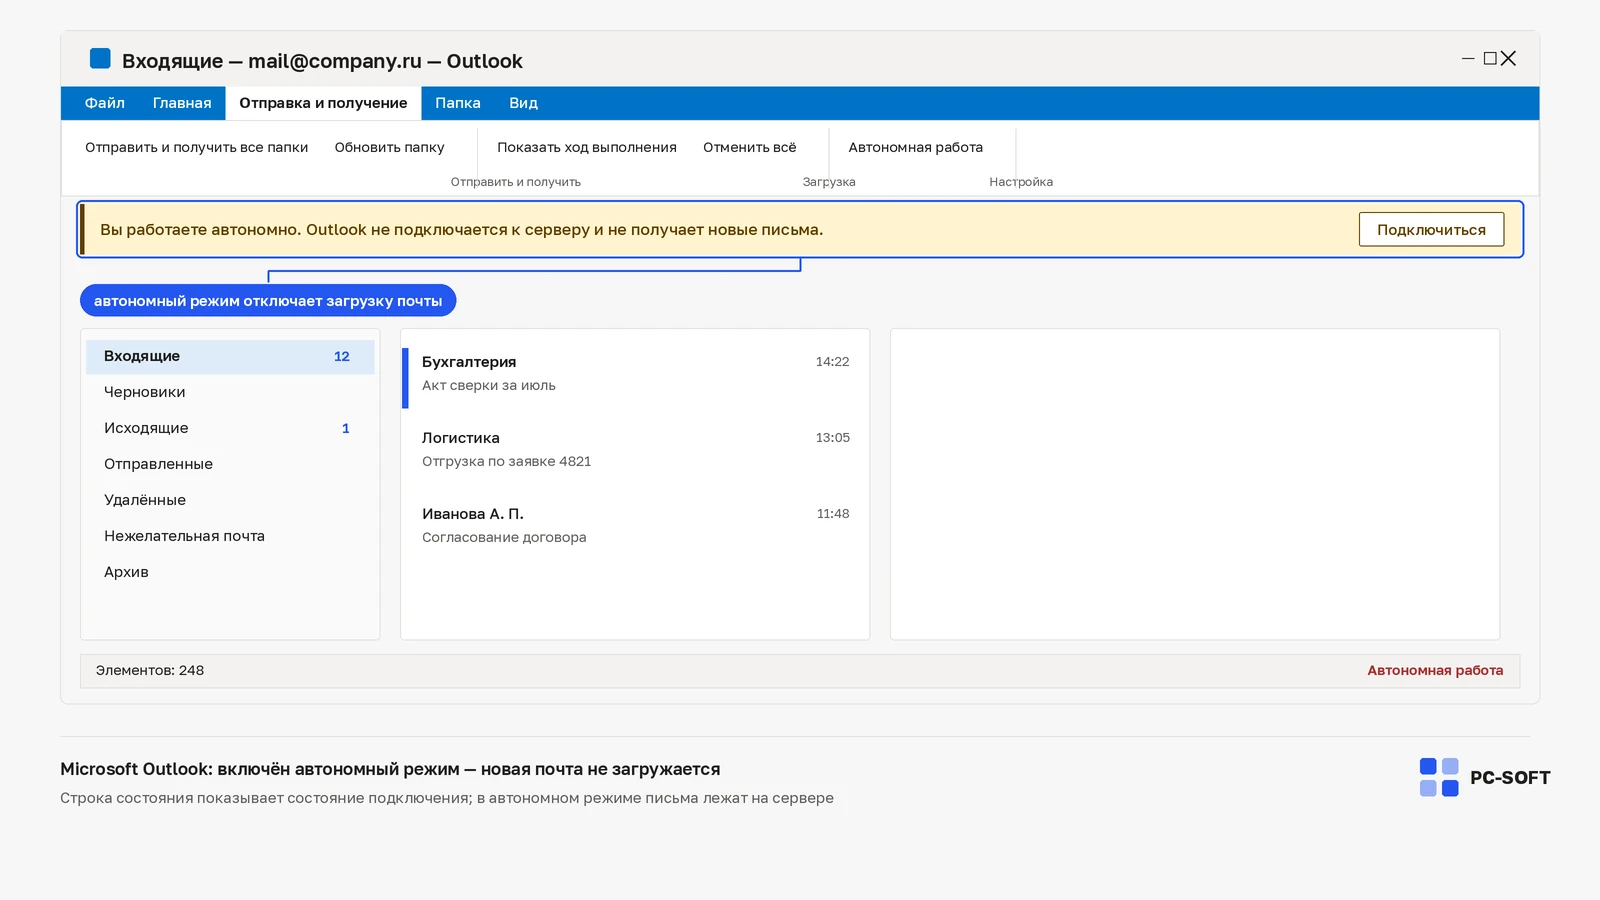Open the Входящие folder
Screen dimensions: 1600x900
230,357
